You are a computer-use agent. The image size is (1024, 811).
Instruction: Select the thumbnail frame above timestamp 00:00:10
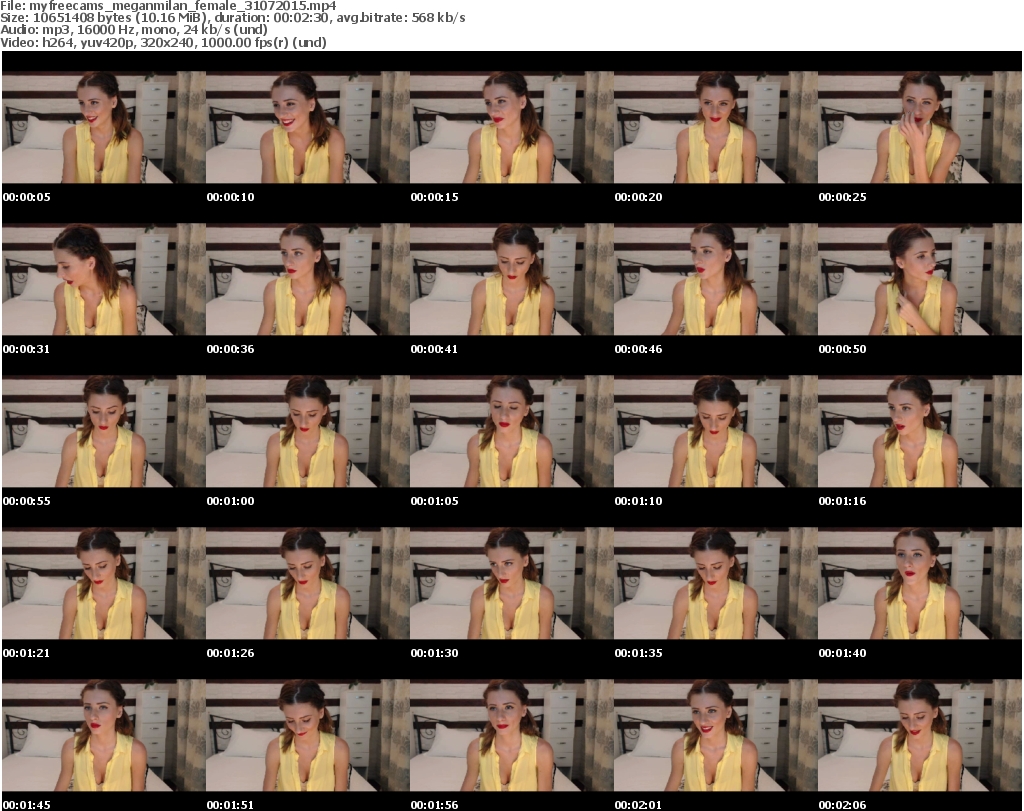click(308, 127)
